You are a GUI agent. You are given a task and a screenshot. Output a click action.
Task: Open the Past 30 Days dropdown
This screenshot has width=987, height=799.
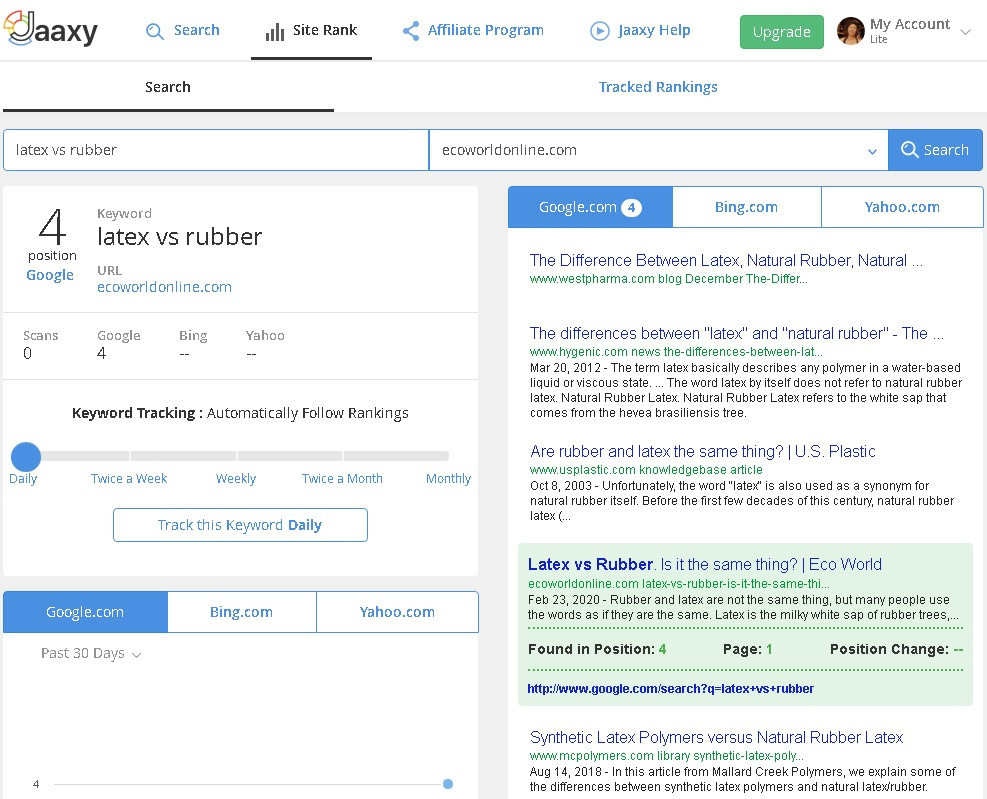[91, 654]
